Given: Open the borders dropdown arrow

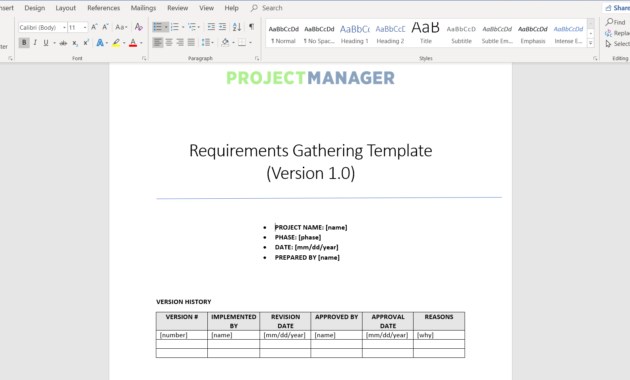Looking at the screenshot, I should pos(250,42).
